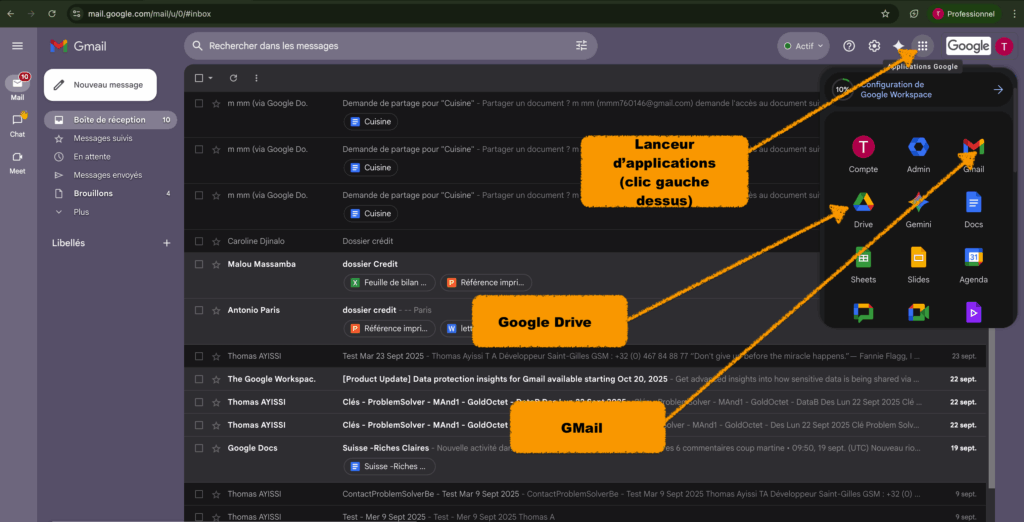Click the Rechercher dans les messages field

pos(380,46)
